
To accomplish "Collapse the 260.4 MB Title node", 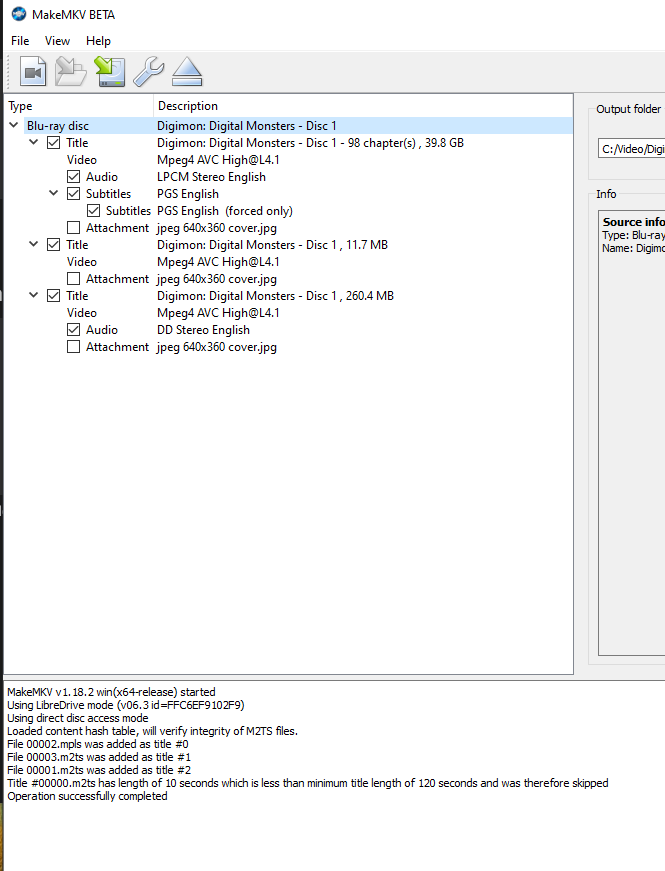I will pyautogui.click(x=33, y=295).
